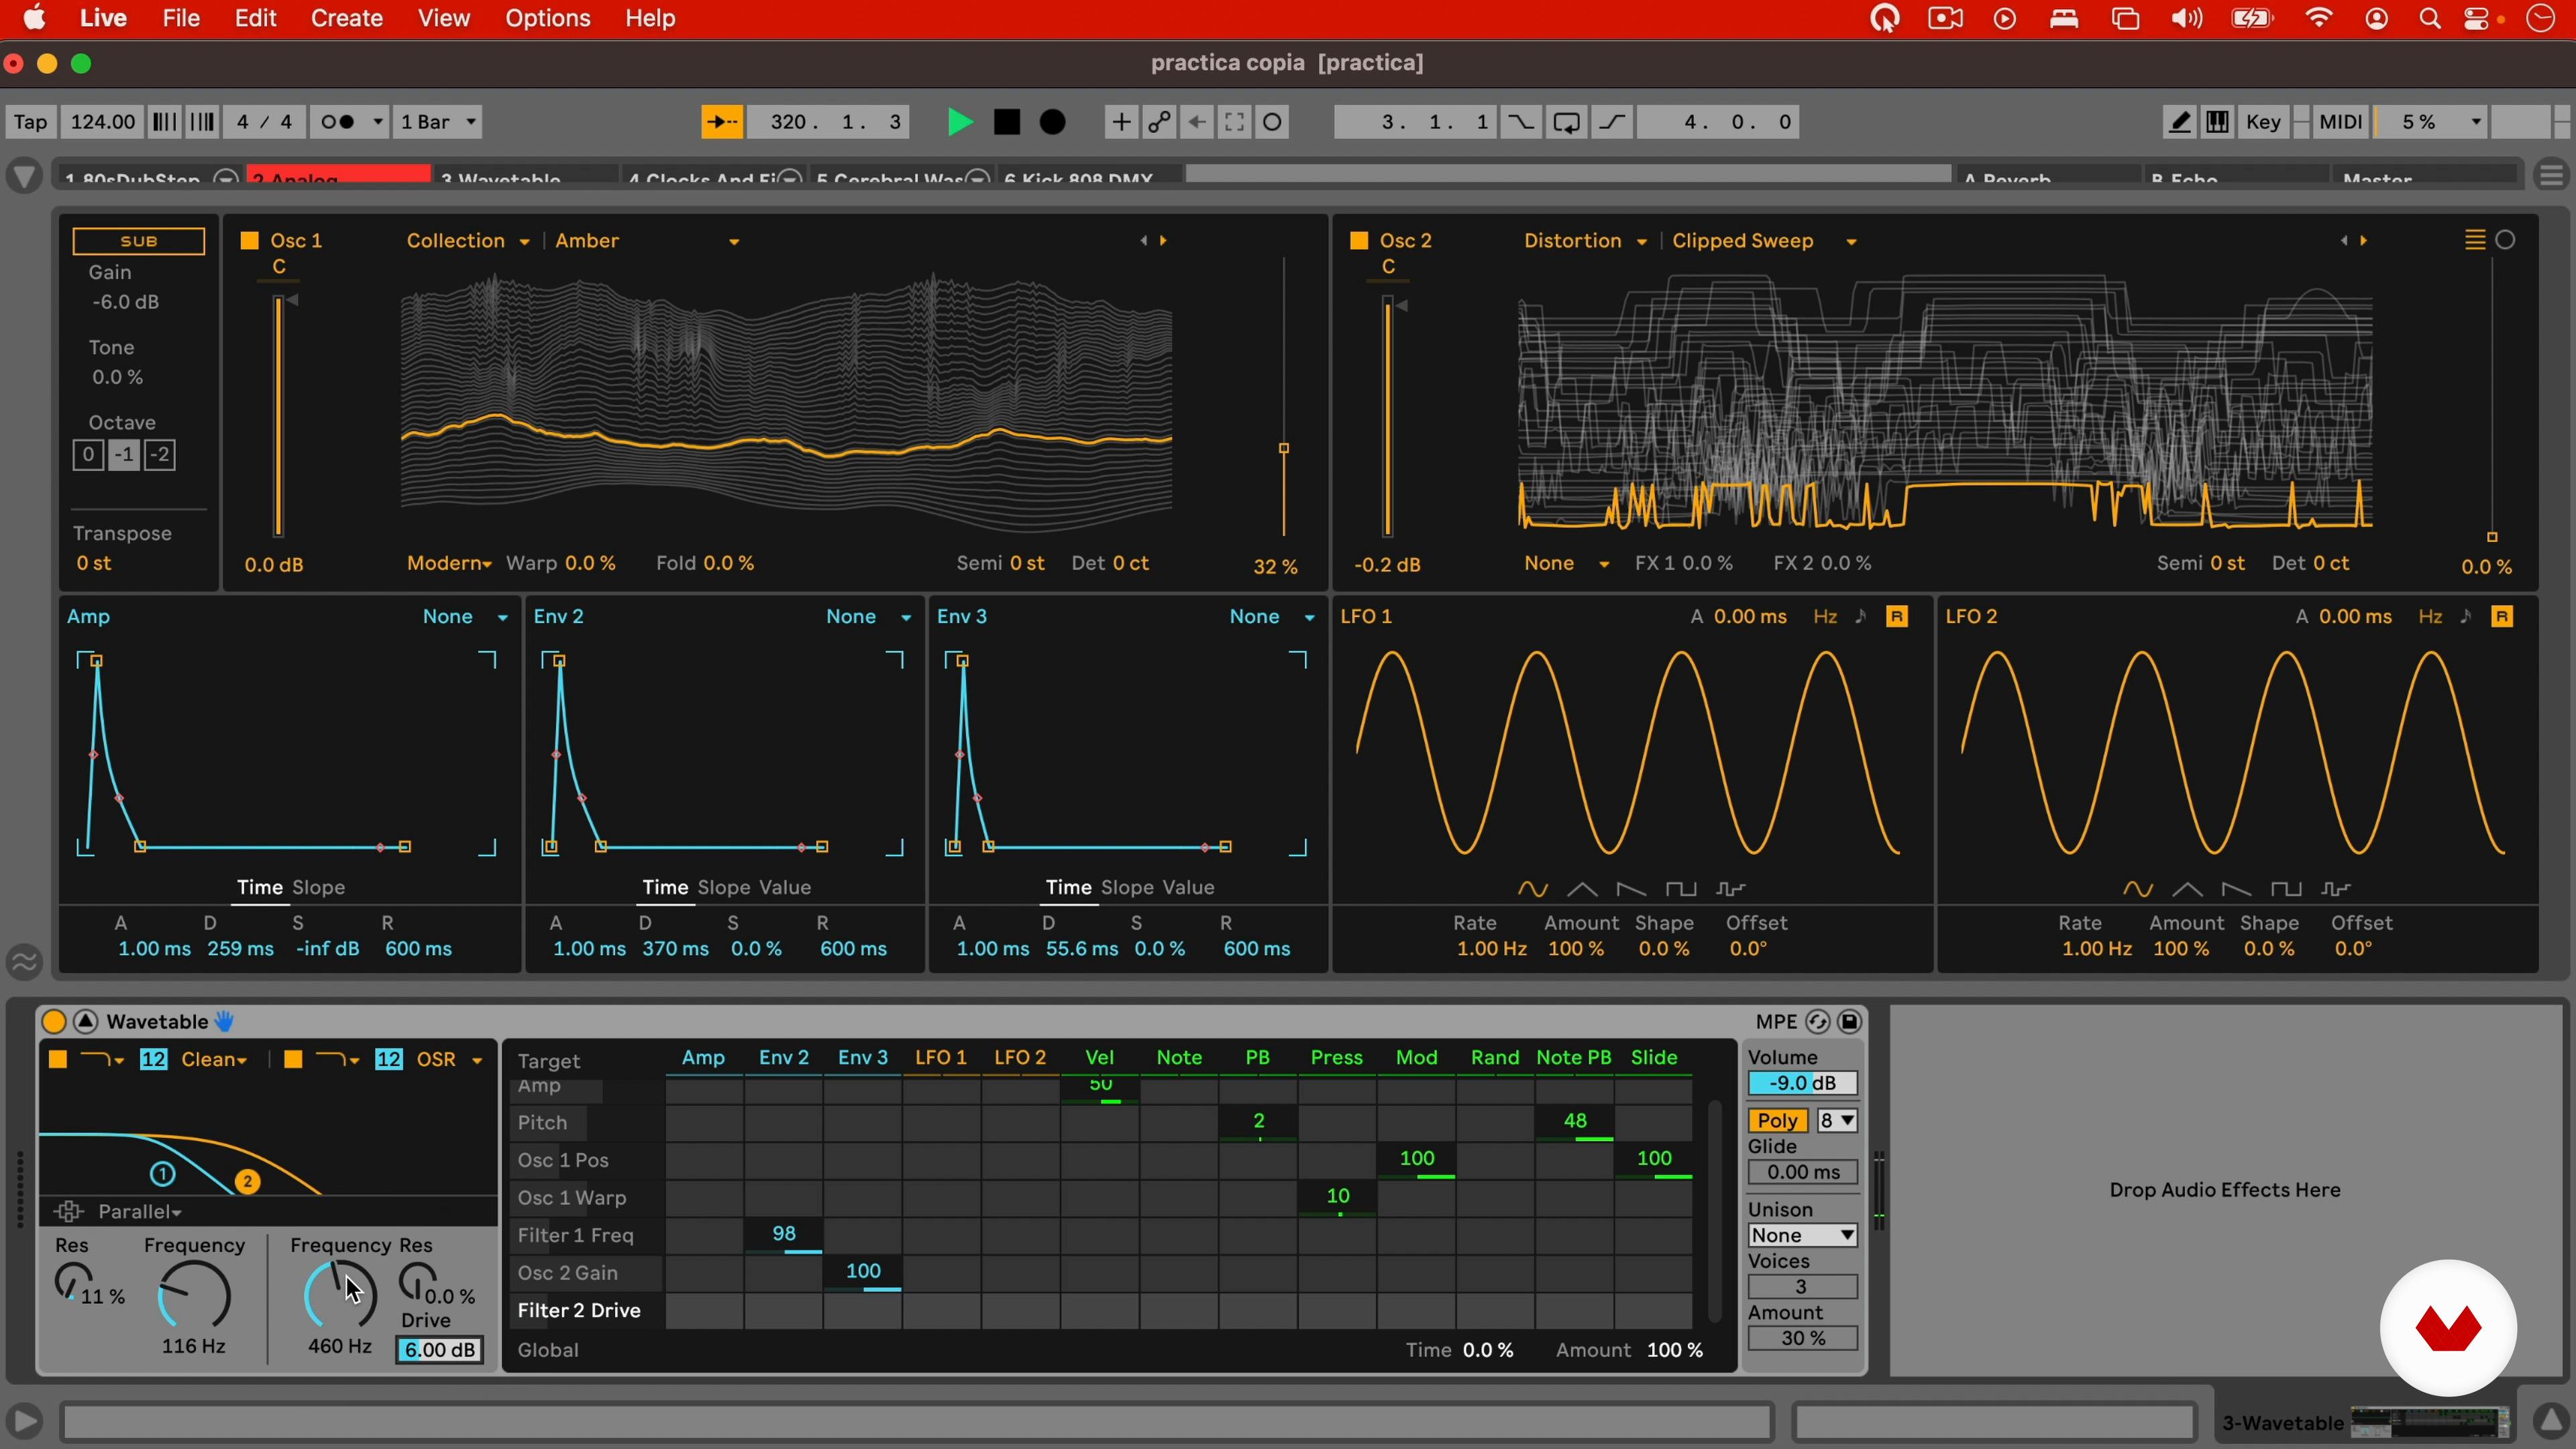Switch Env 3 to Slope view
The height and width of the screenshot is (1449, 2576).
pos(1127,887)
